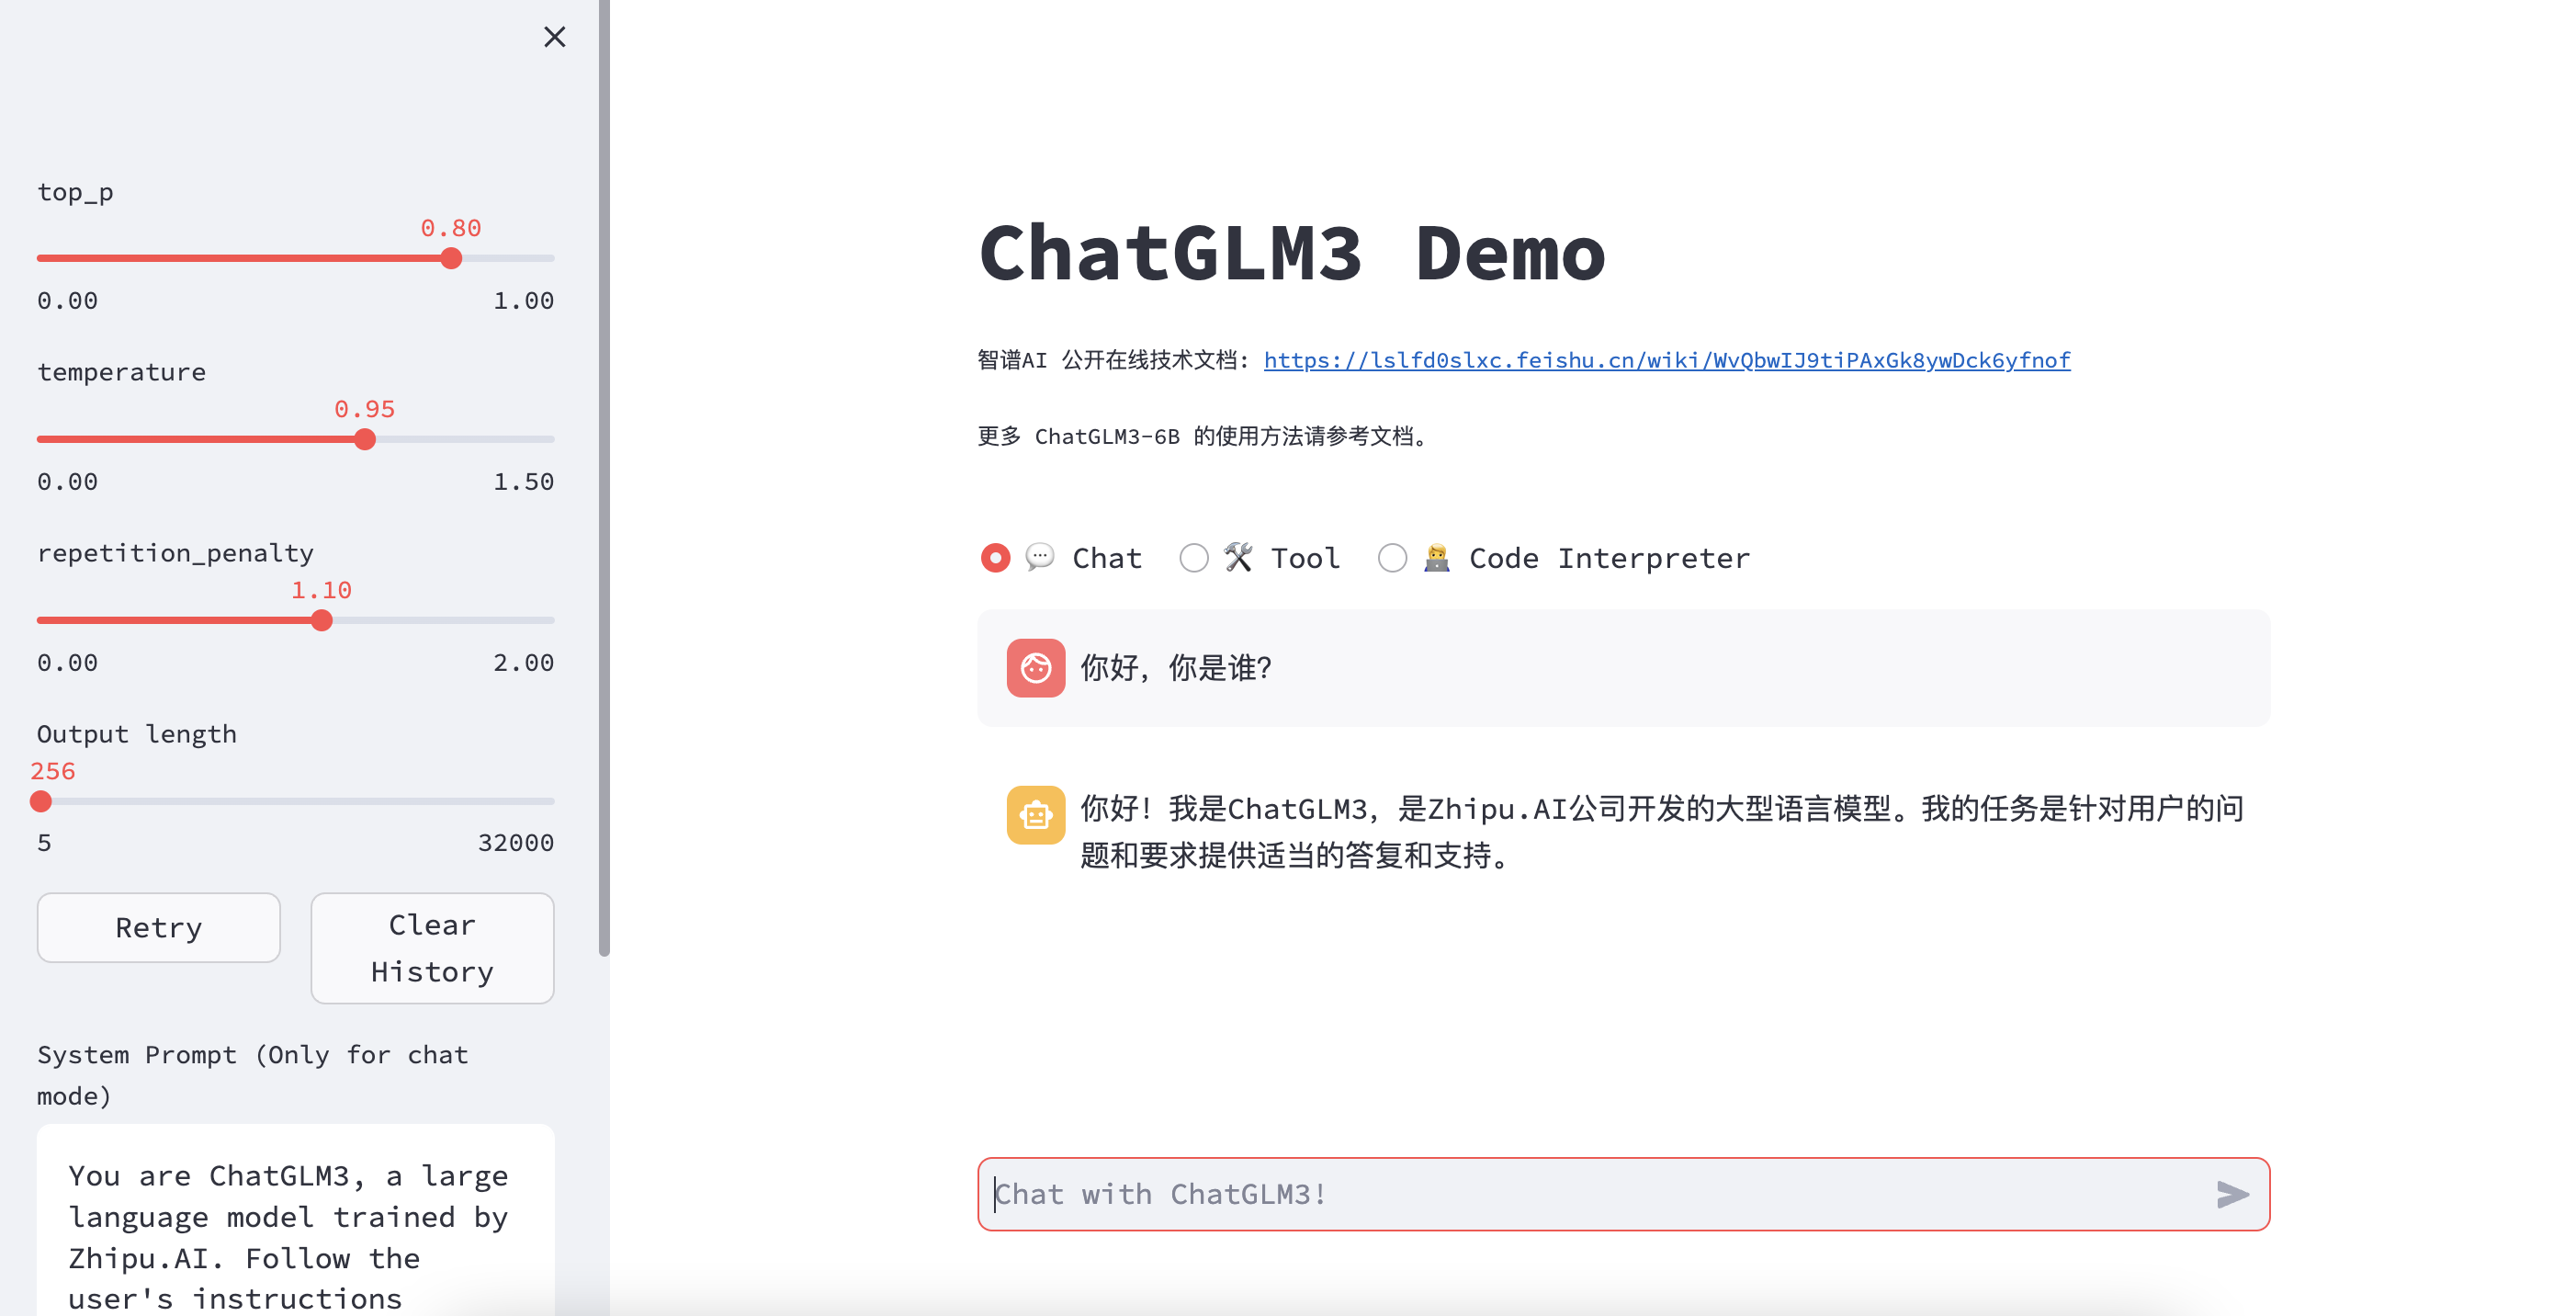Close the sidebar with the X icon
The width and height of the screenshot is (2576, 1316).
pos(554,37)
